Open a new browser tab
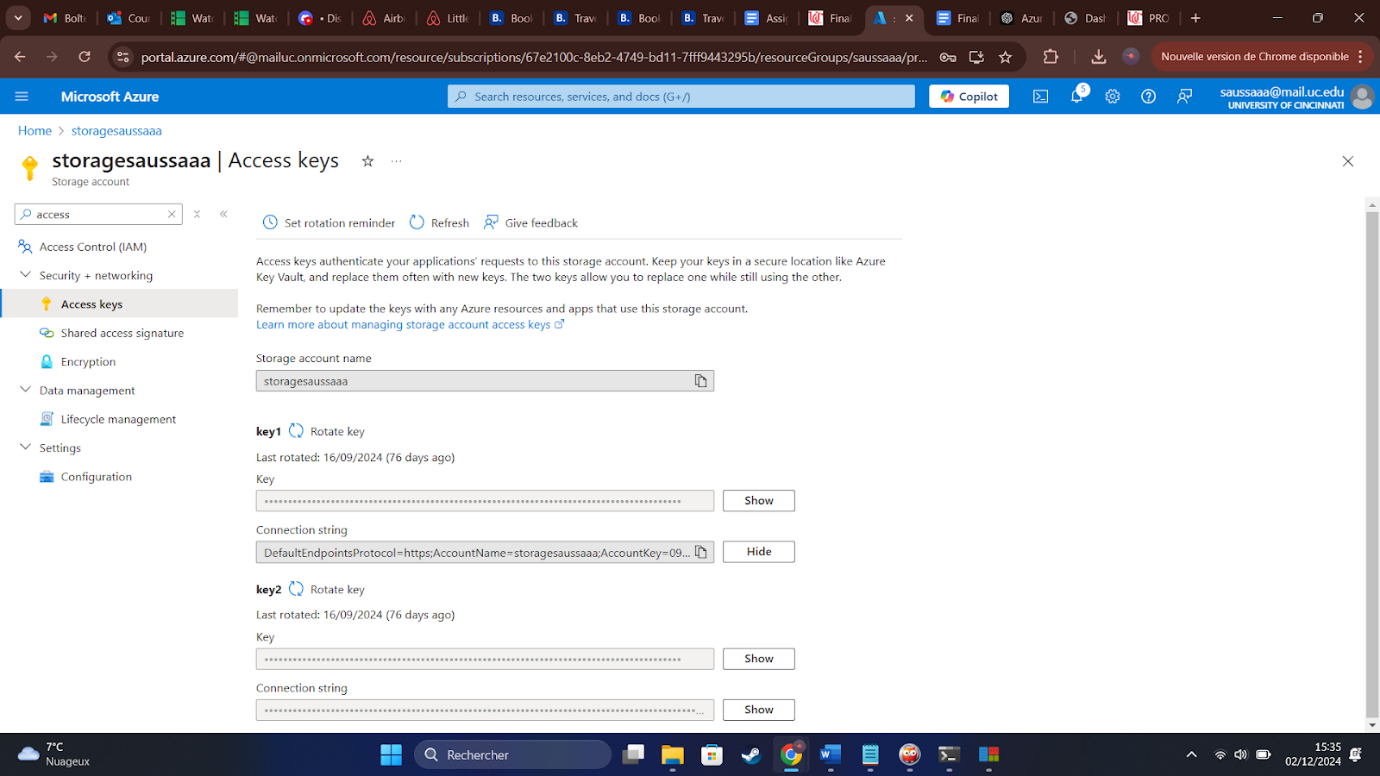The image size is (1380, 776). point(1196,18)
